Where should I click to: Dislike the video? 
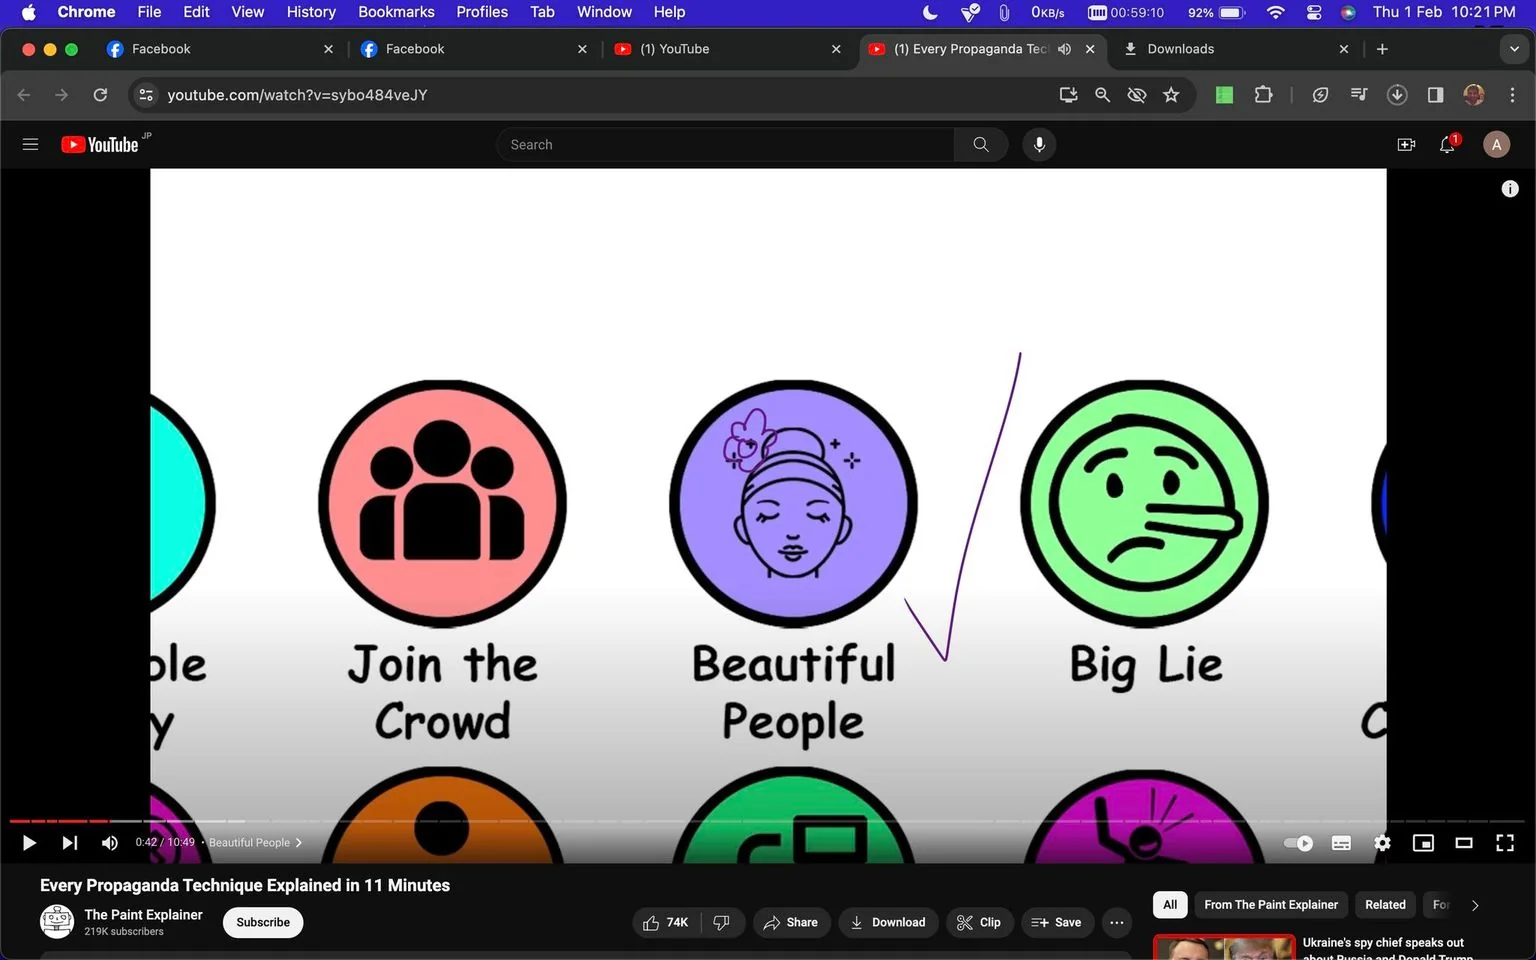pos(722,922)
